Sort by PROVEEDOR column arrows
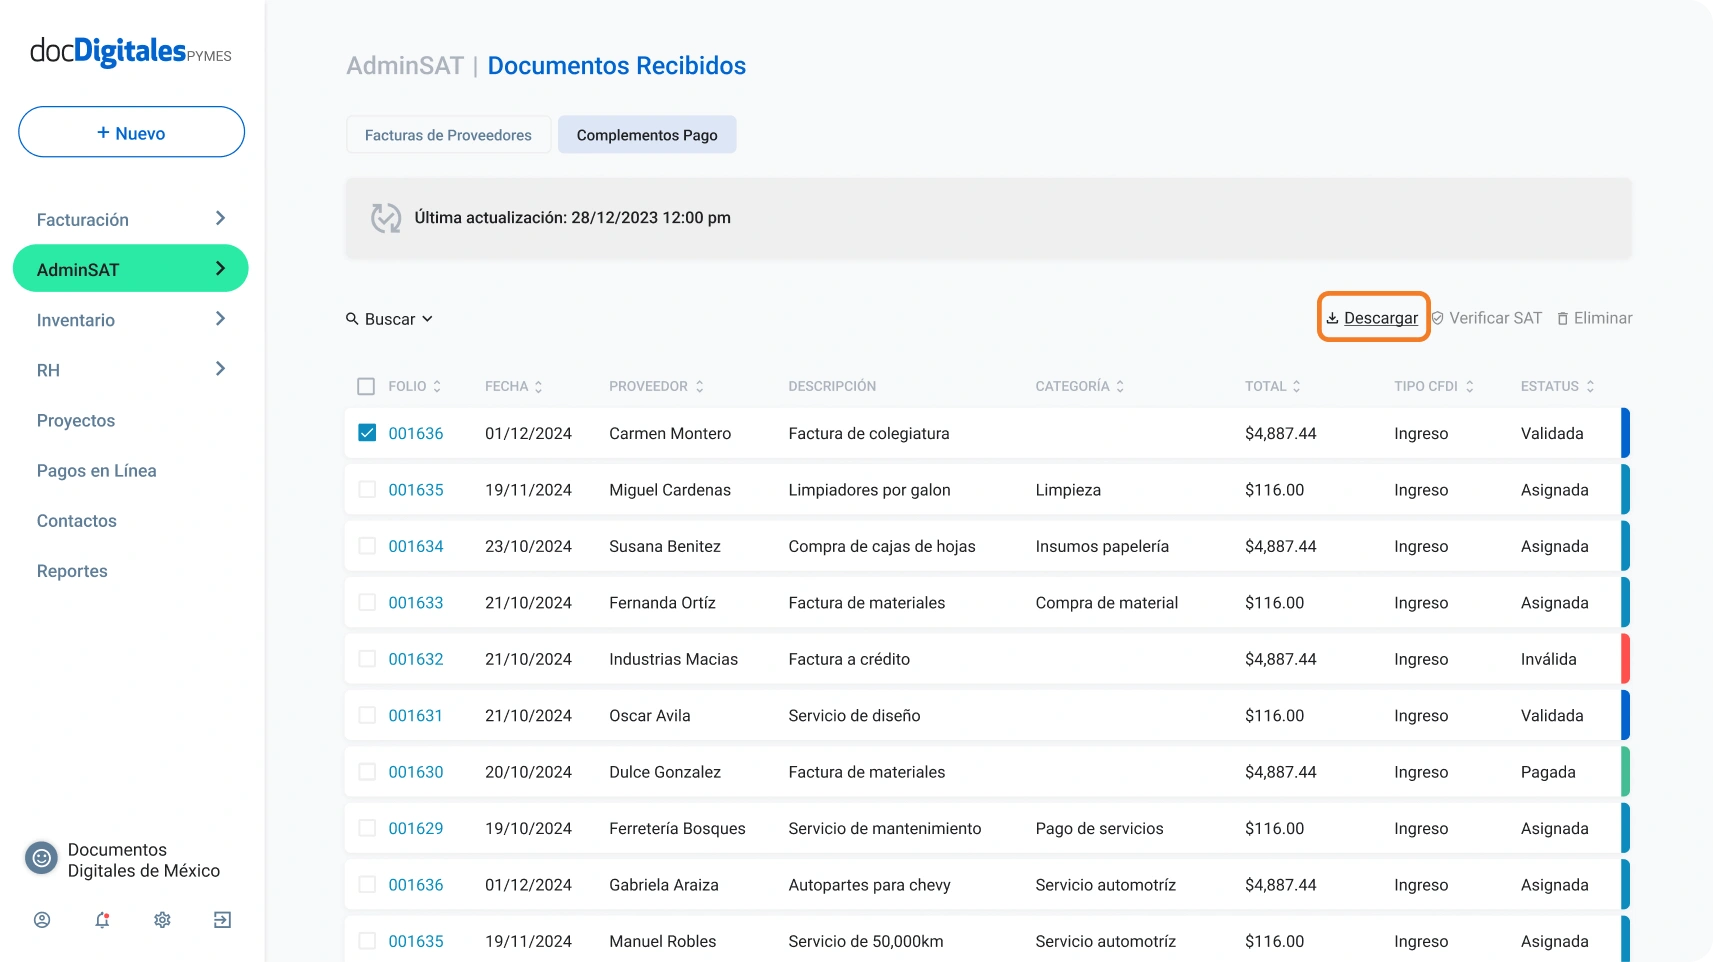The width and height of the screenshot is (1713, 962). (699, 387)
